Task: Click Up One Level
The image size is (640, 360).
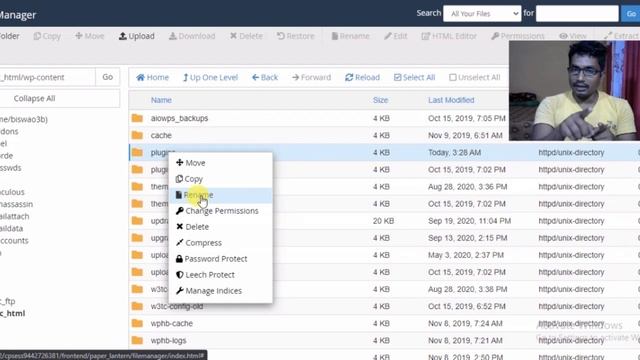Action: [210, 77]
